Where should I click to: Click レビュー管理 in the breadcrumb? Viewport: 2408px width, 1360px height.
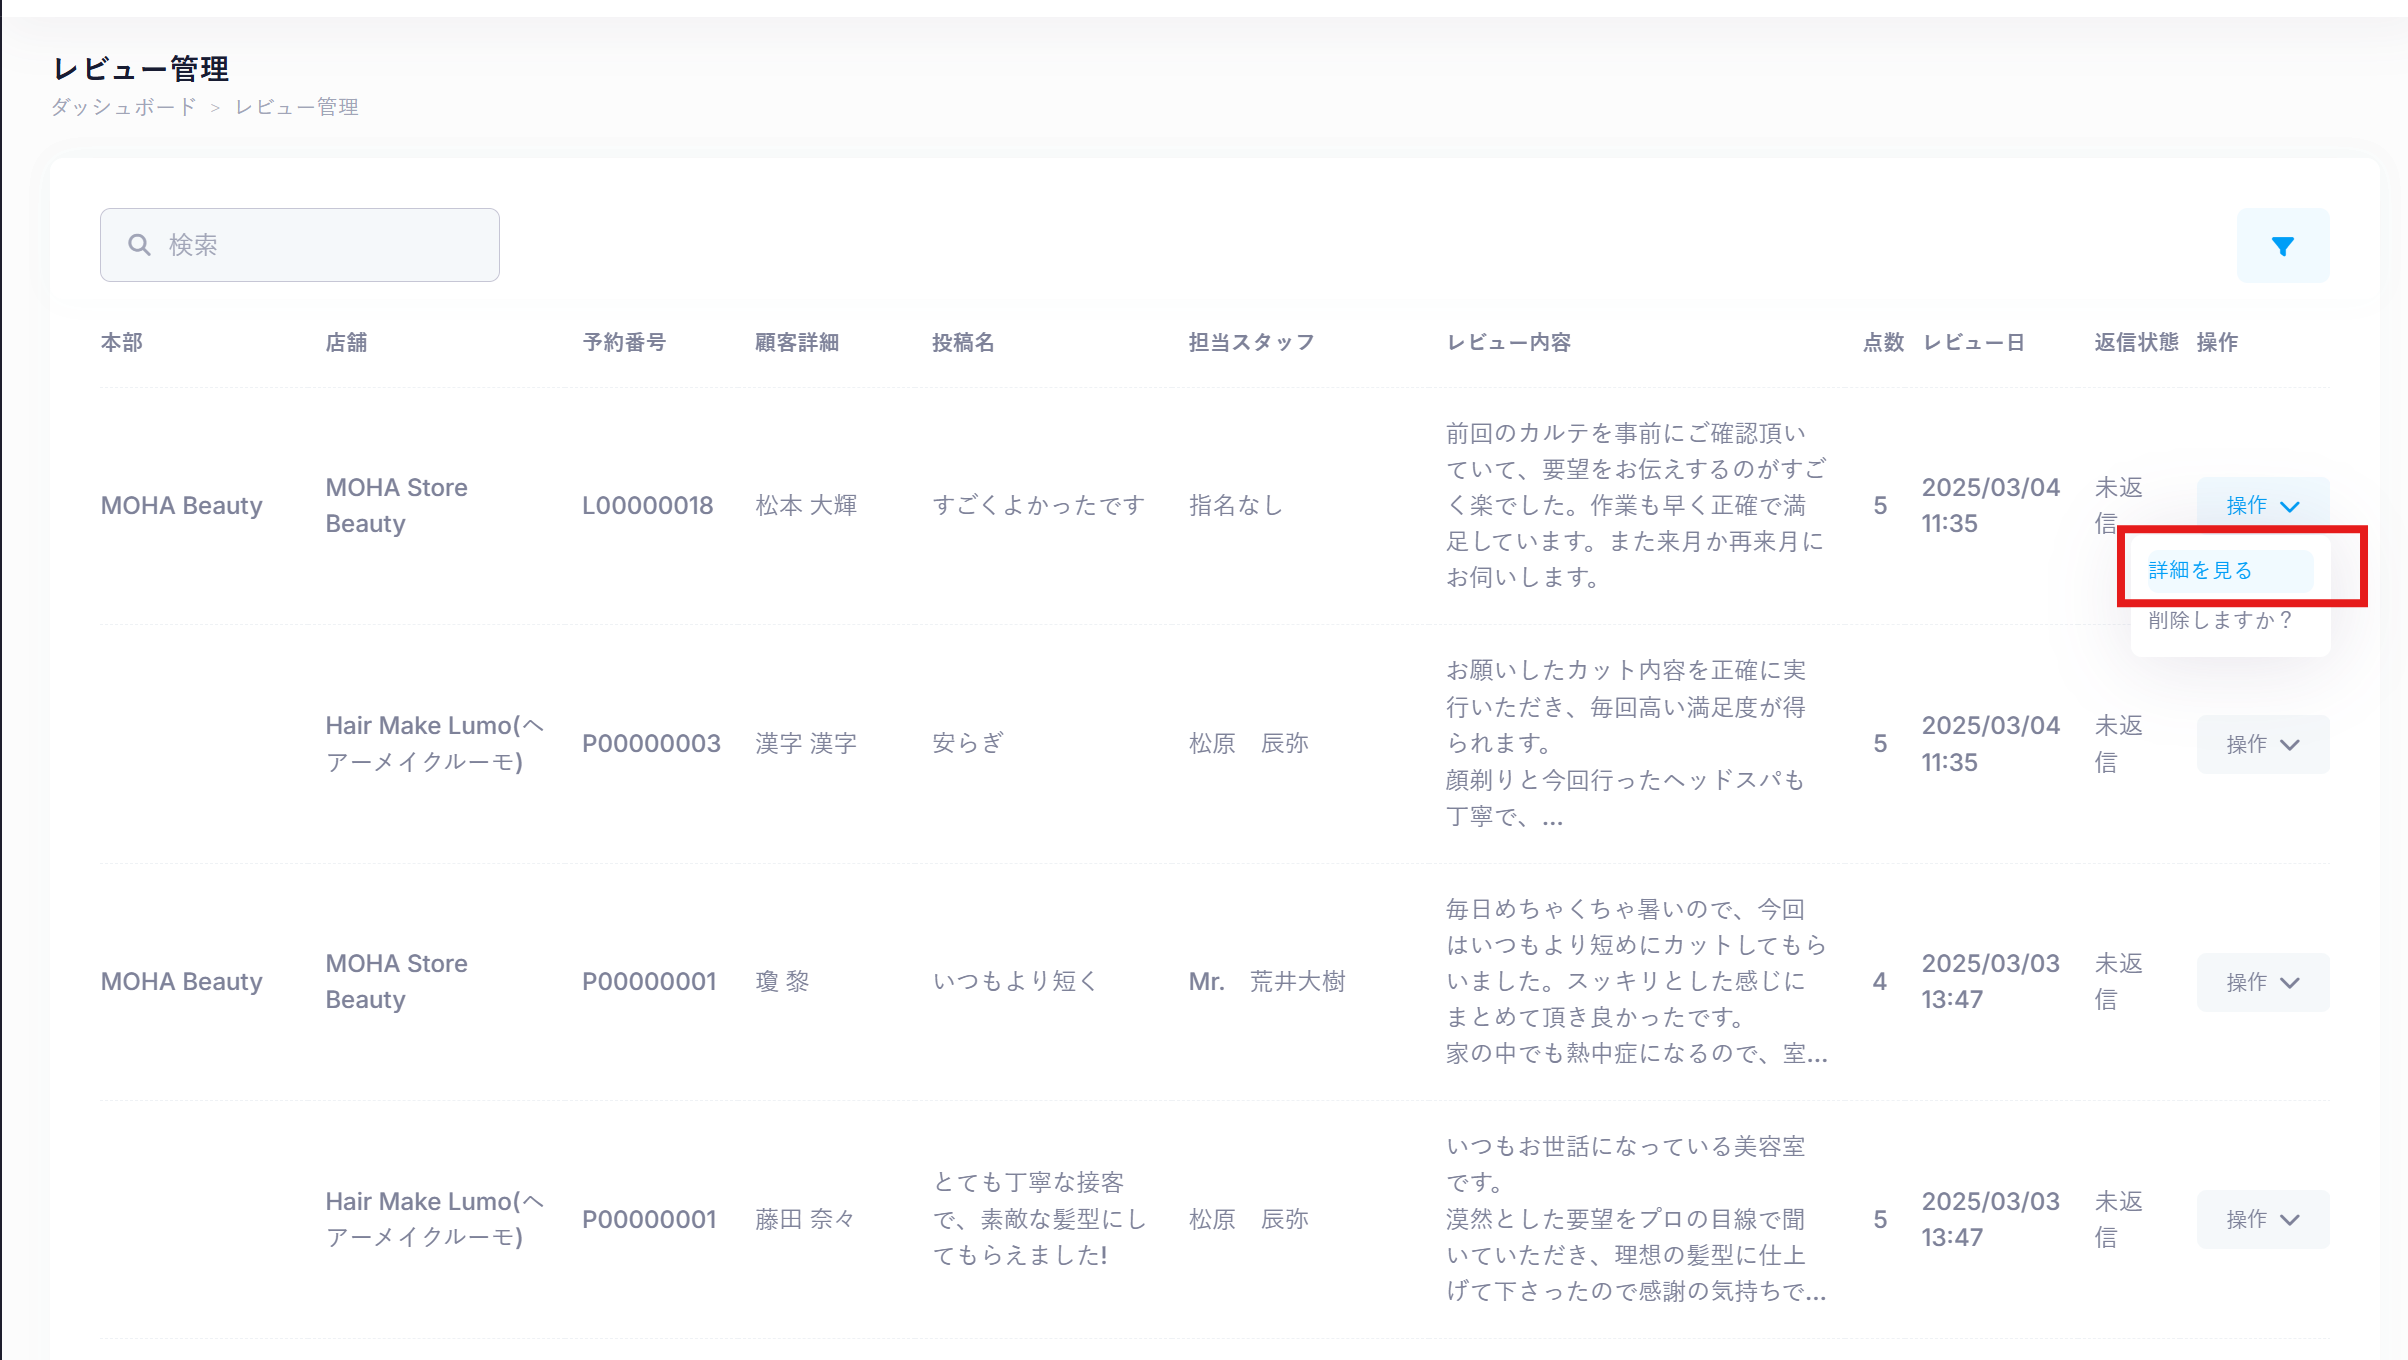point(296,107)
